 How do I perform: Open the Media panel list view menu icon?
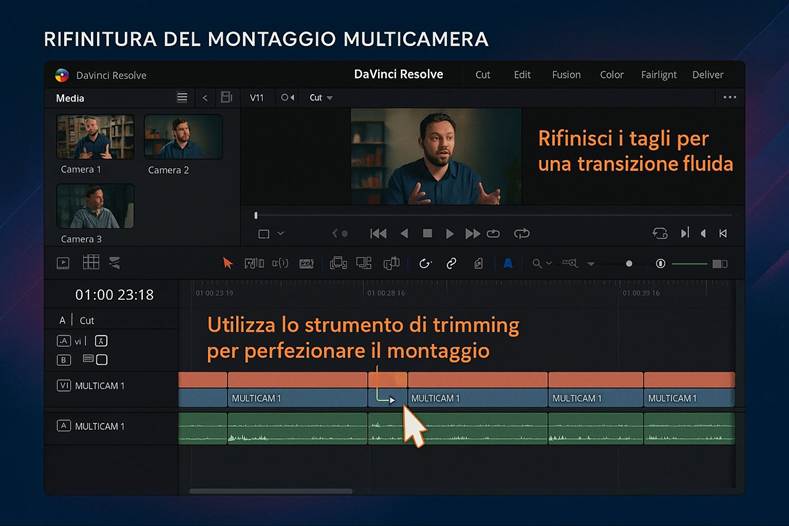(x=182, y=98)
